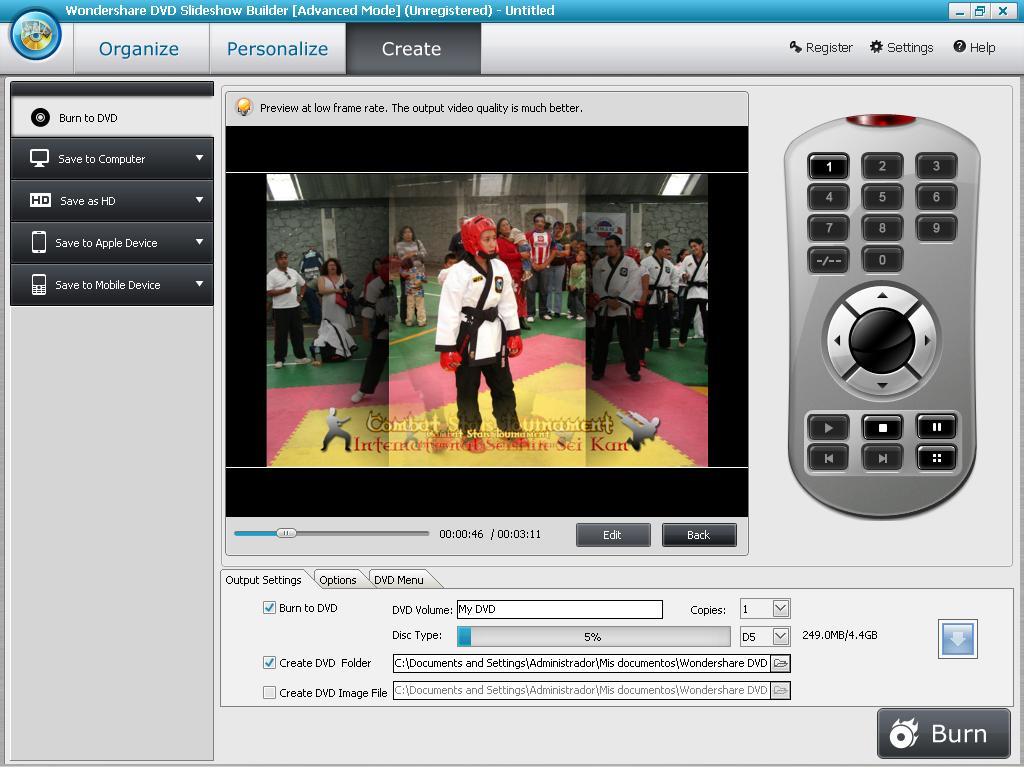Uncheck the Burn to DVD checkbox
This screenshot has height=768, width=1024.
tap(268, 607)
